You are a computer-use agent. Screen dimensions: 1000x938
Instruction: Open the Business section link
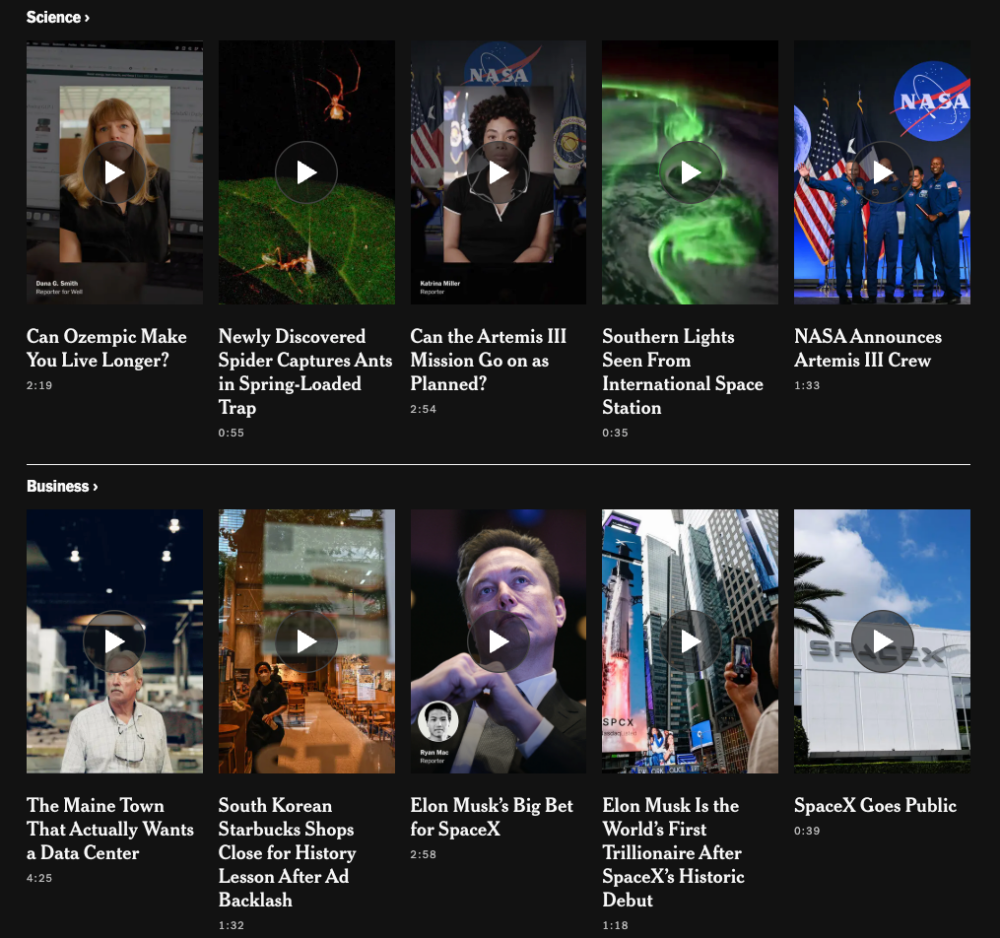(62, 486)
